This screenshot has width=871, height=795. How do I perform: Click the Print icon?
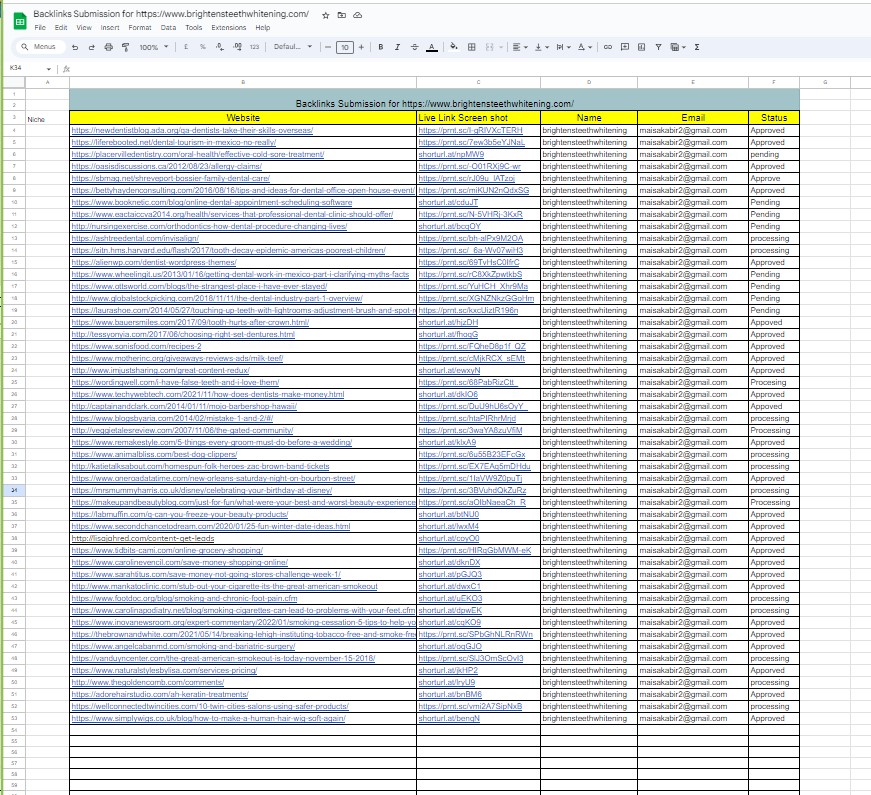[107, 47]
